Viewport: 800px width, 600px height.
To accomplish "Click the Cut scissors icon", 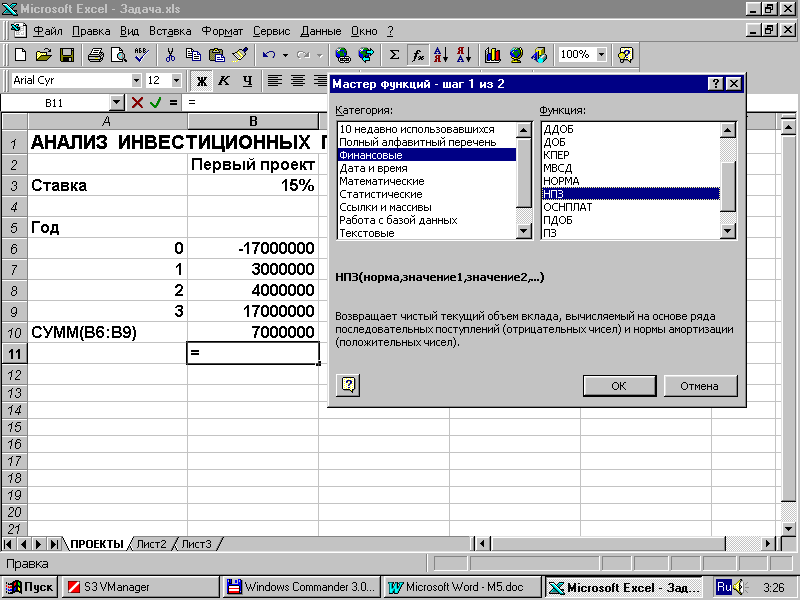I will [x=170, y=55].
